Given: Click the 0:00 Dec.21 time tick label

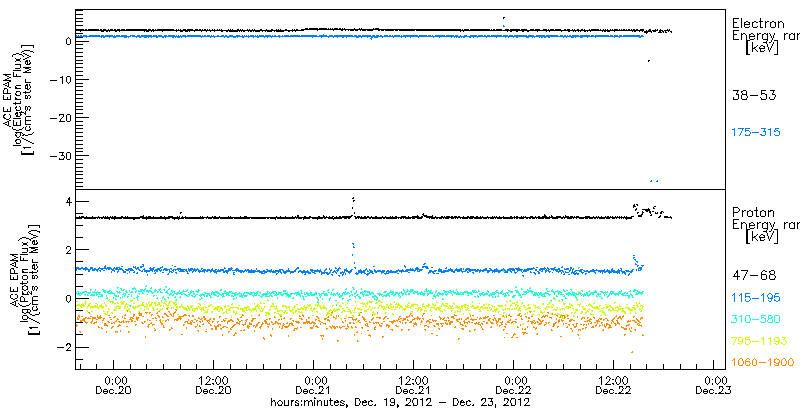Looking at the screenshot, I should [314, 386].
